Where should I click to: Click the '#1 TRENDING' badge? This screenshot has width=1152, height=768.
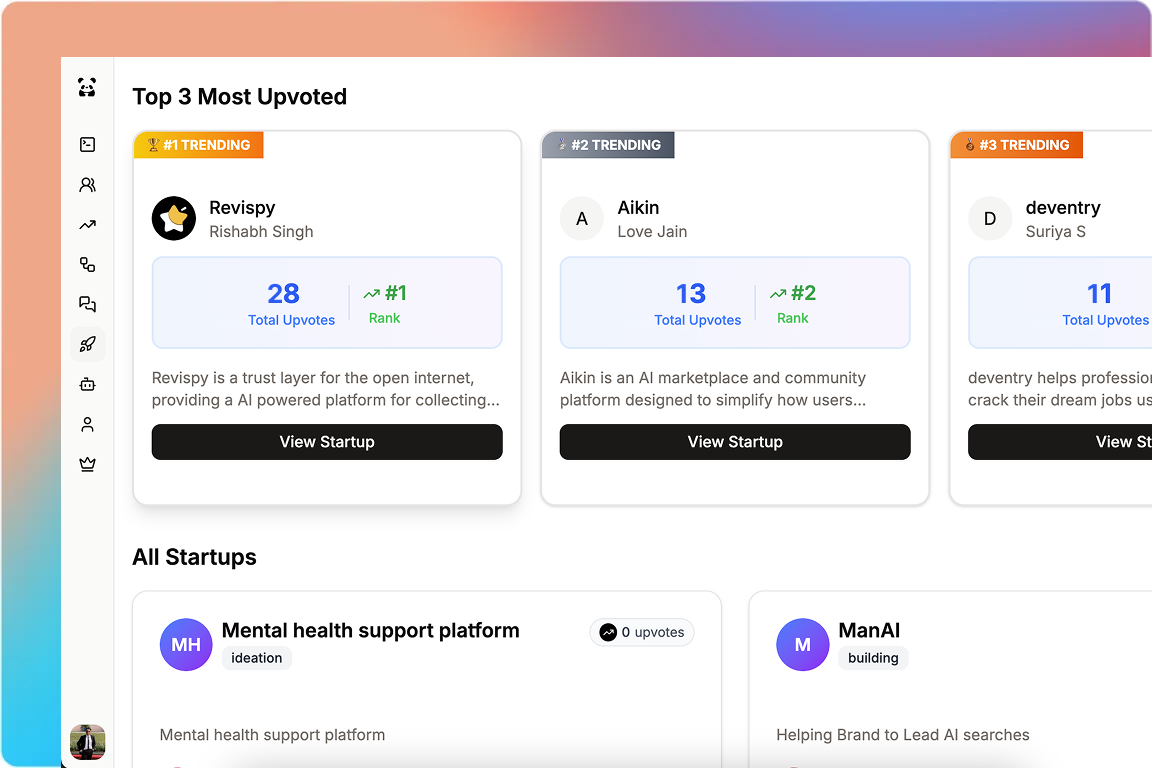[x=198, y=145]
